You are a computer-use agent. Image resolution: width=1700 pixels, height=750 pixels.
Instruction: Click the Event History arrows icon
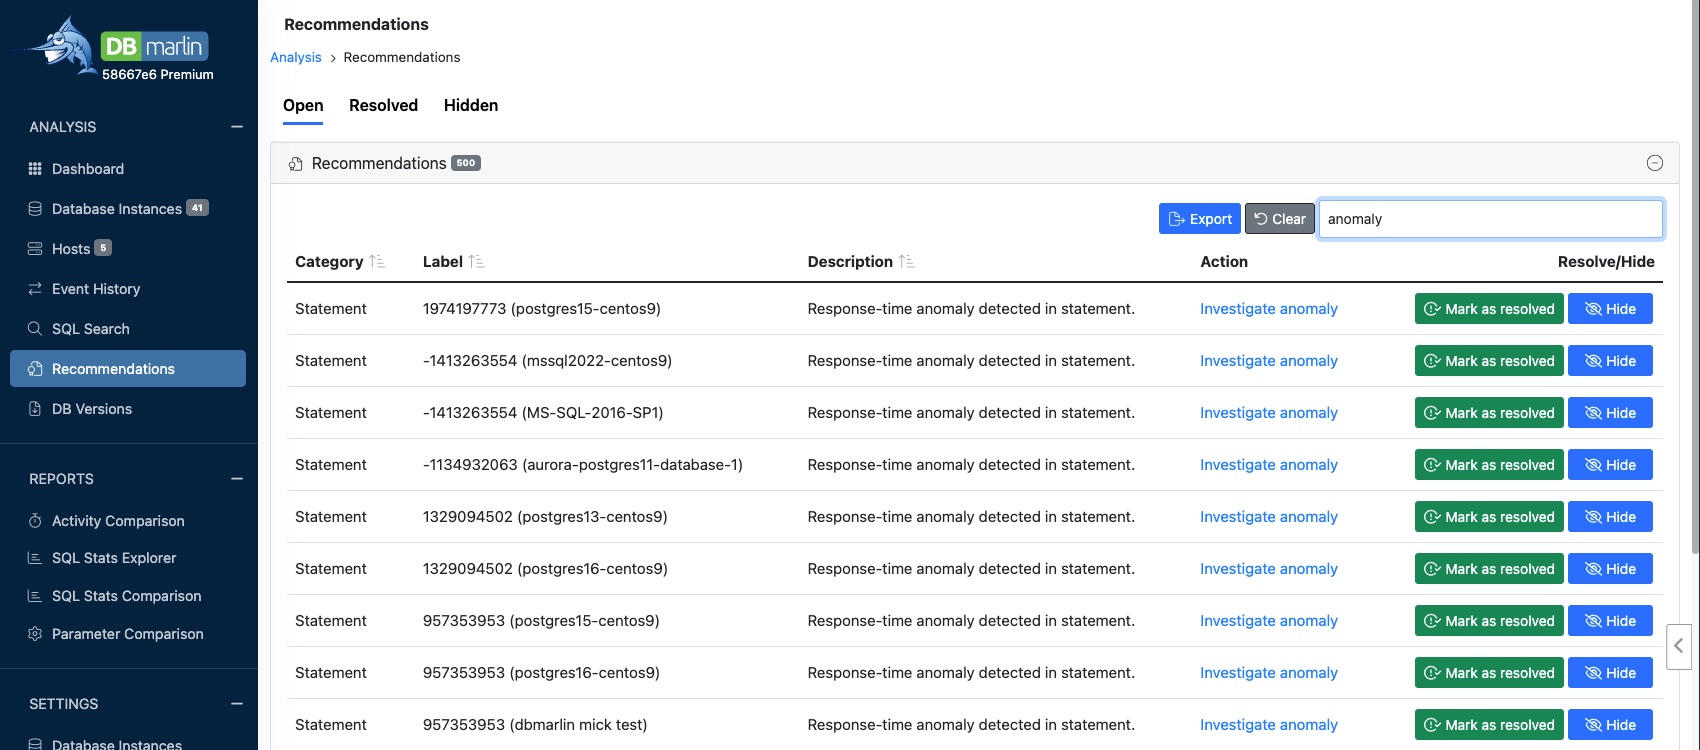point(35,289)
